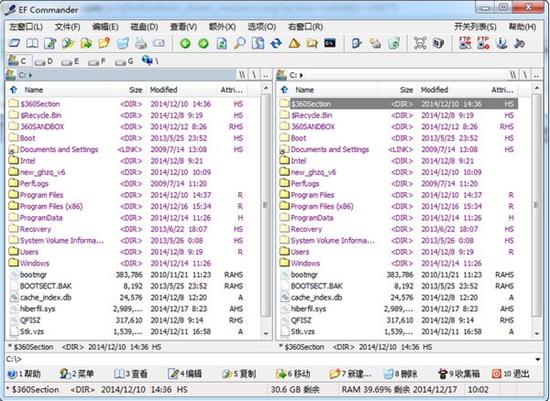Click the Rename label toolbar icon
The height and width of the screenshot is (401, 550).
click(159, 43)
